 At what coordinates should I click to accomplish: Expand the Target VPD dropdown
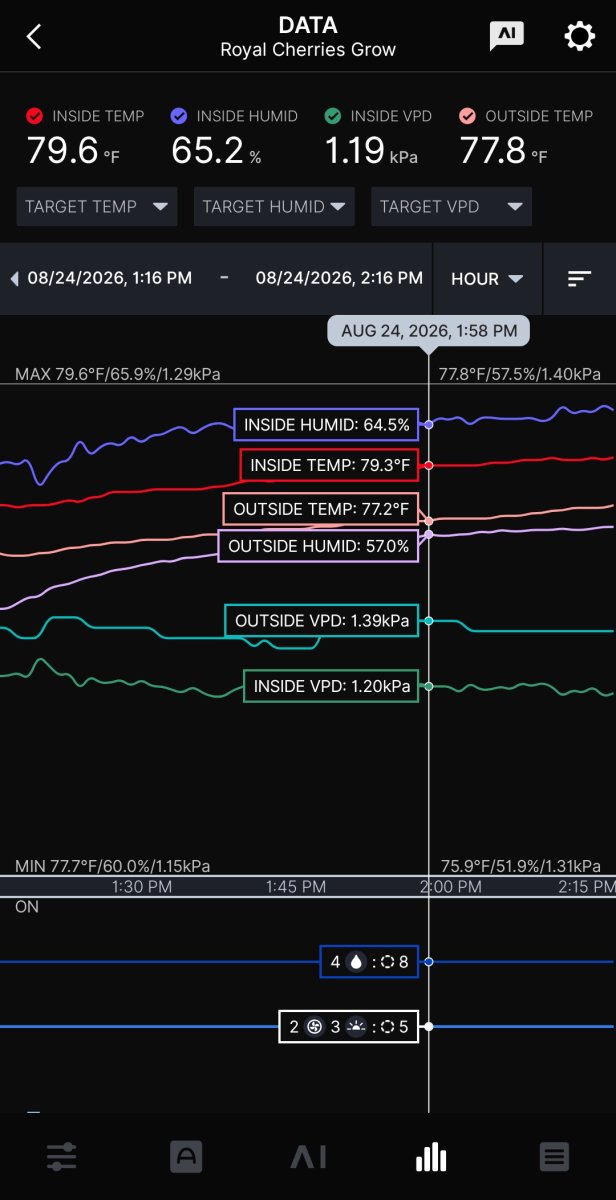(x=451, y=207)
